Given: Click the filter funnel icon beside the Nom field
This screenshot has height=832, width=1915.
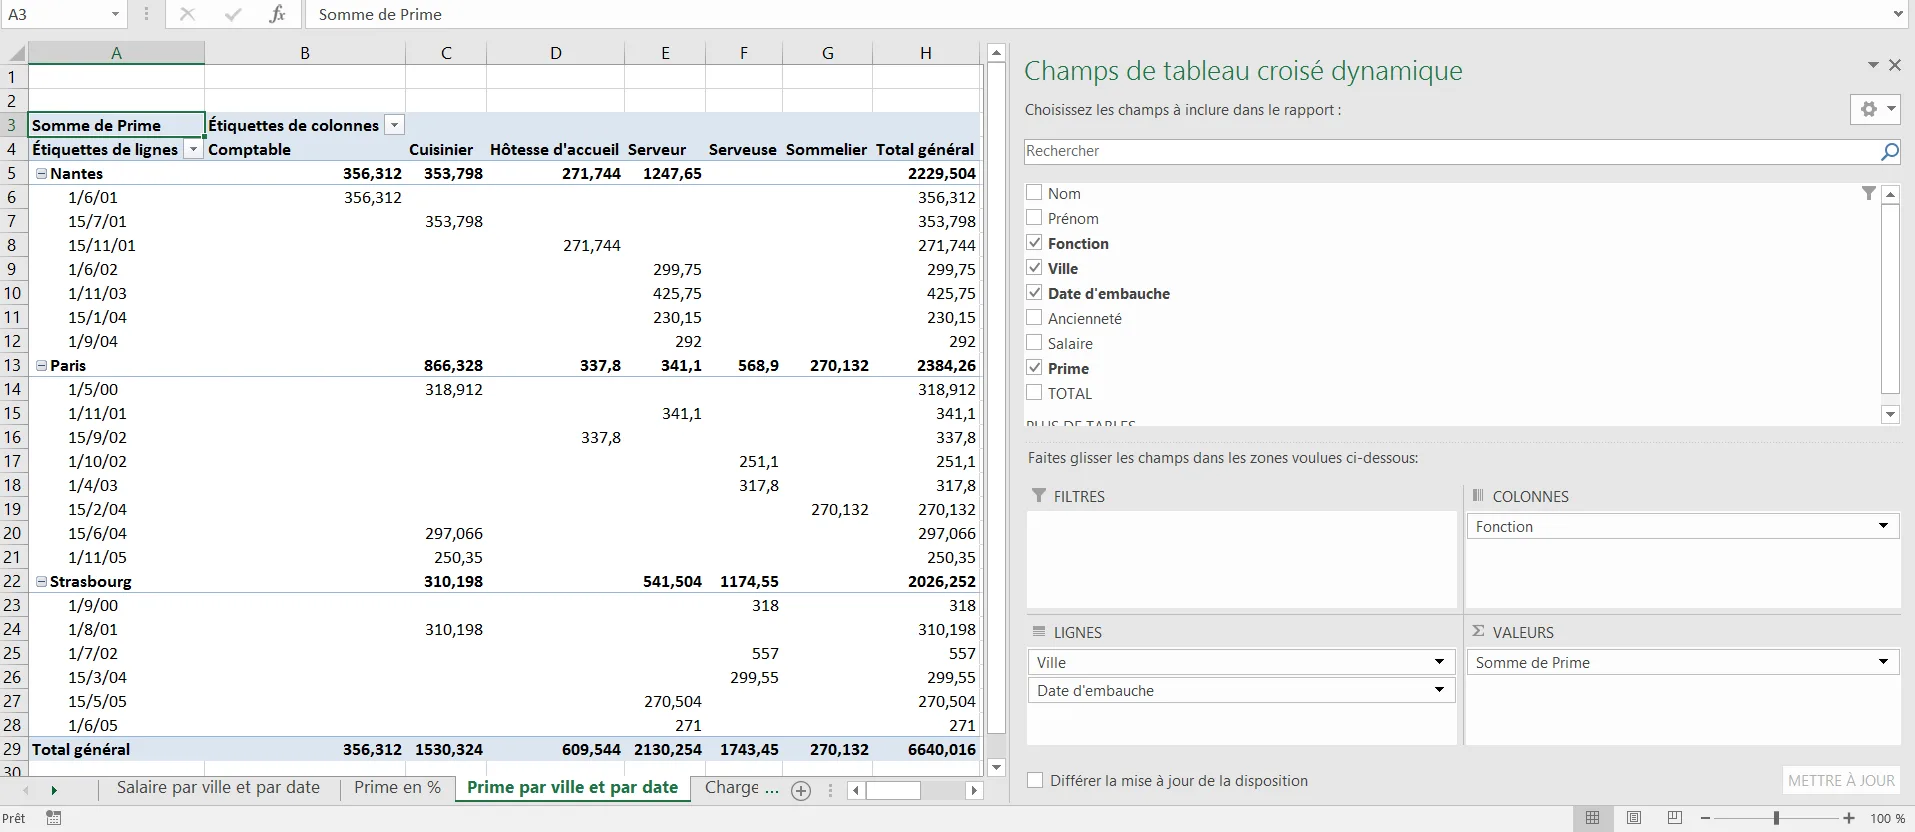Looking at the screenshot, I should 1868,193.
